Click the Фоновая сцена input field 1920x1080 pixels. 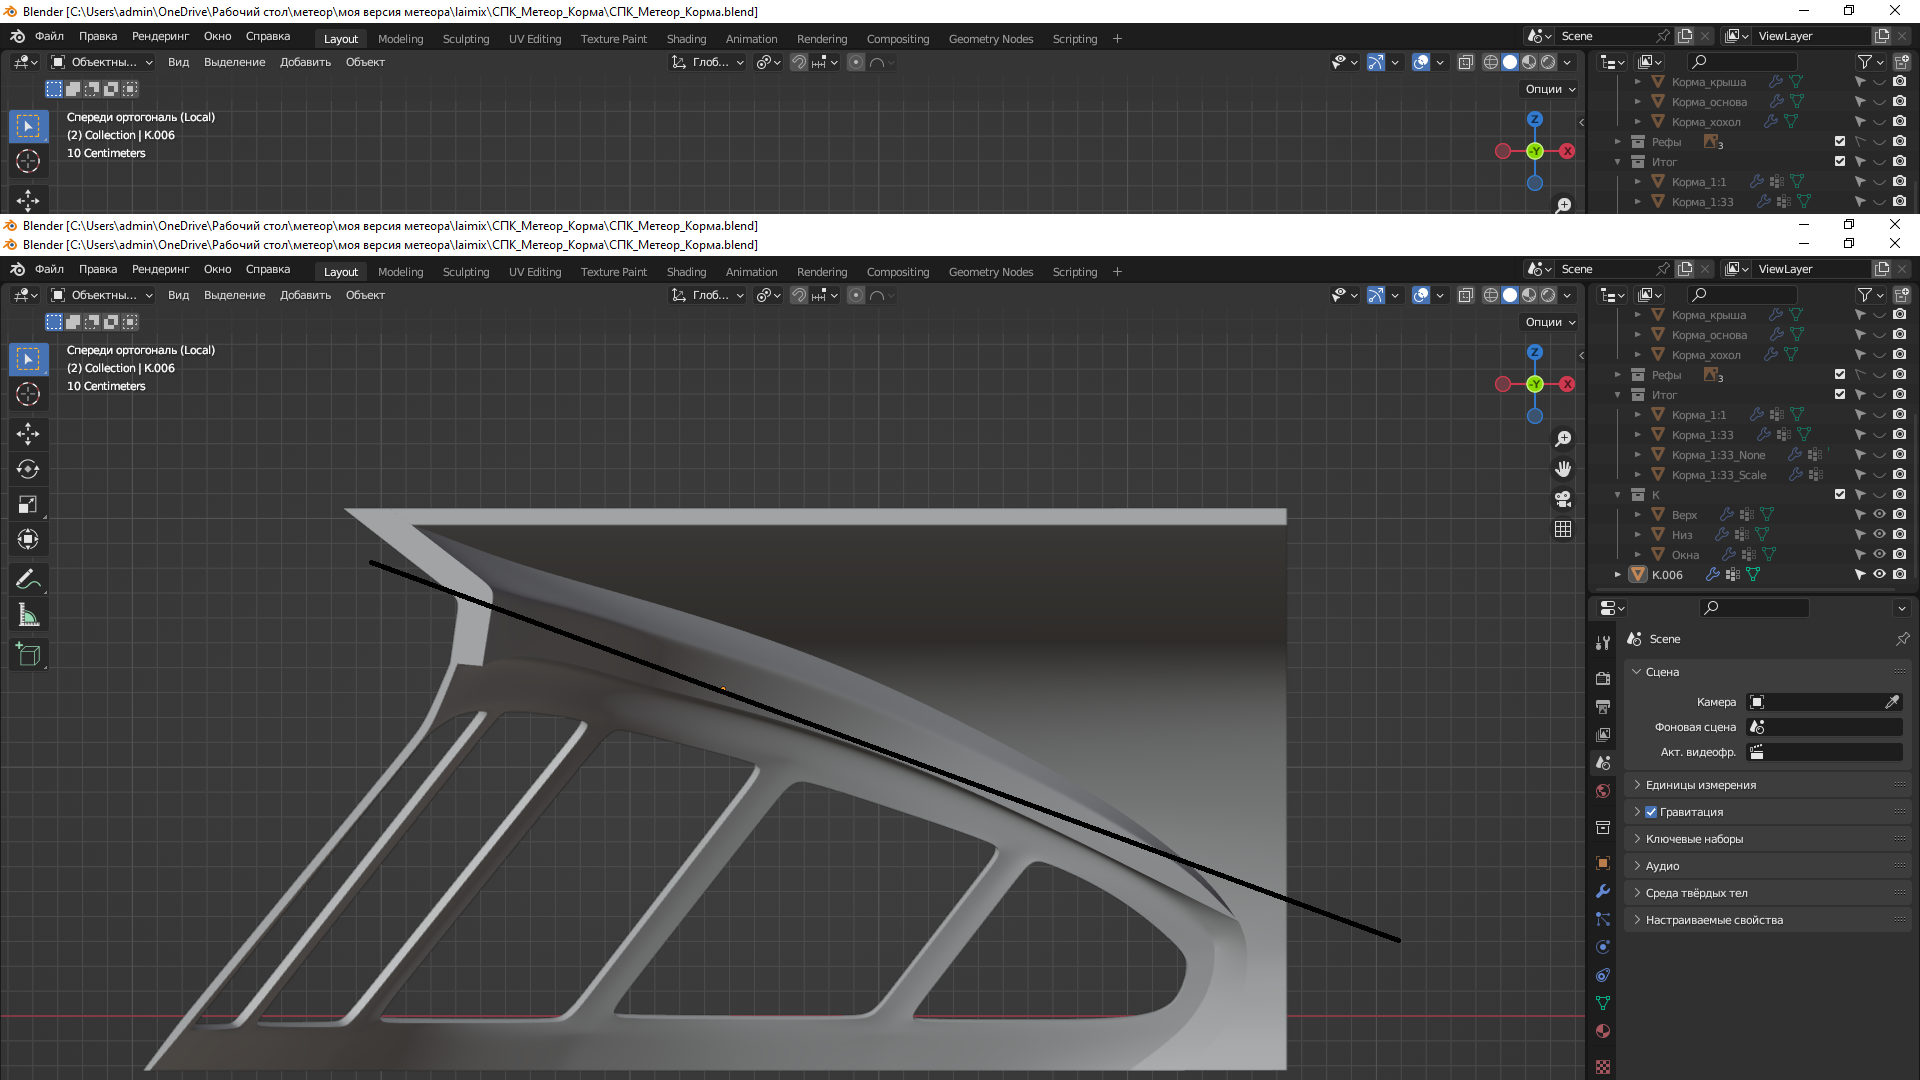click(1824, 727)
